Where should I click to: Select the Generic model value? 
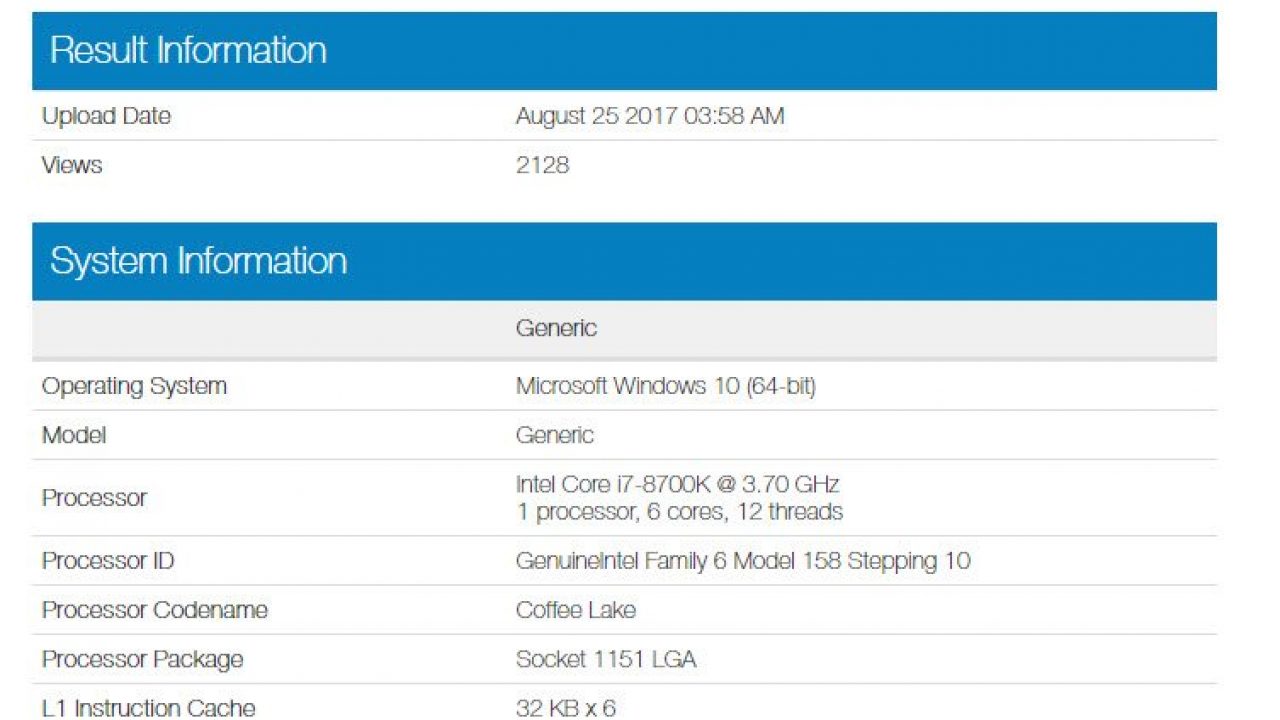555,435
